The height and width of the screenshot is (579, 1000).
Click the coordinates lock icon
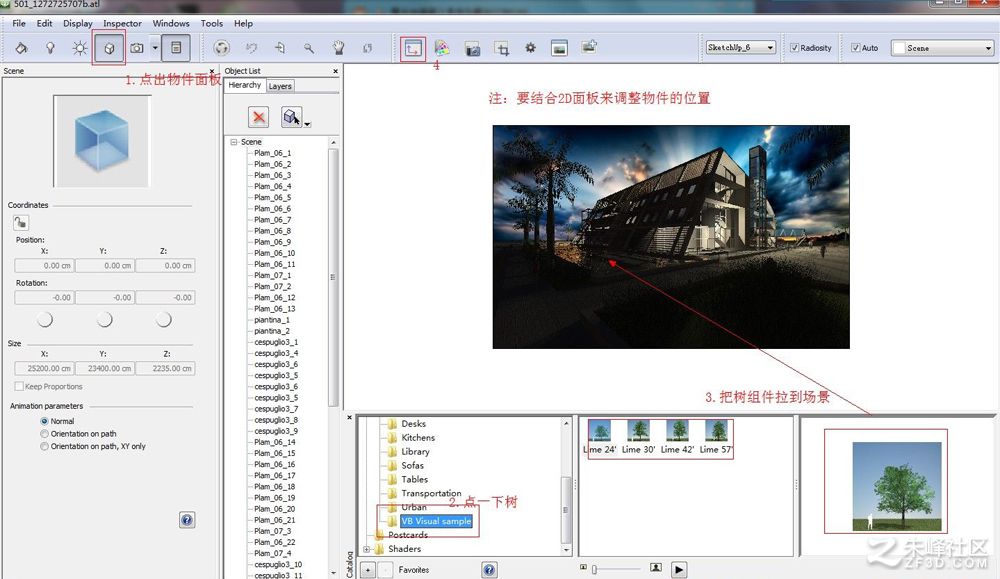(x=20, y=223)
